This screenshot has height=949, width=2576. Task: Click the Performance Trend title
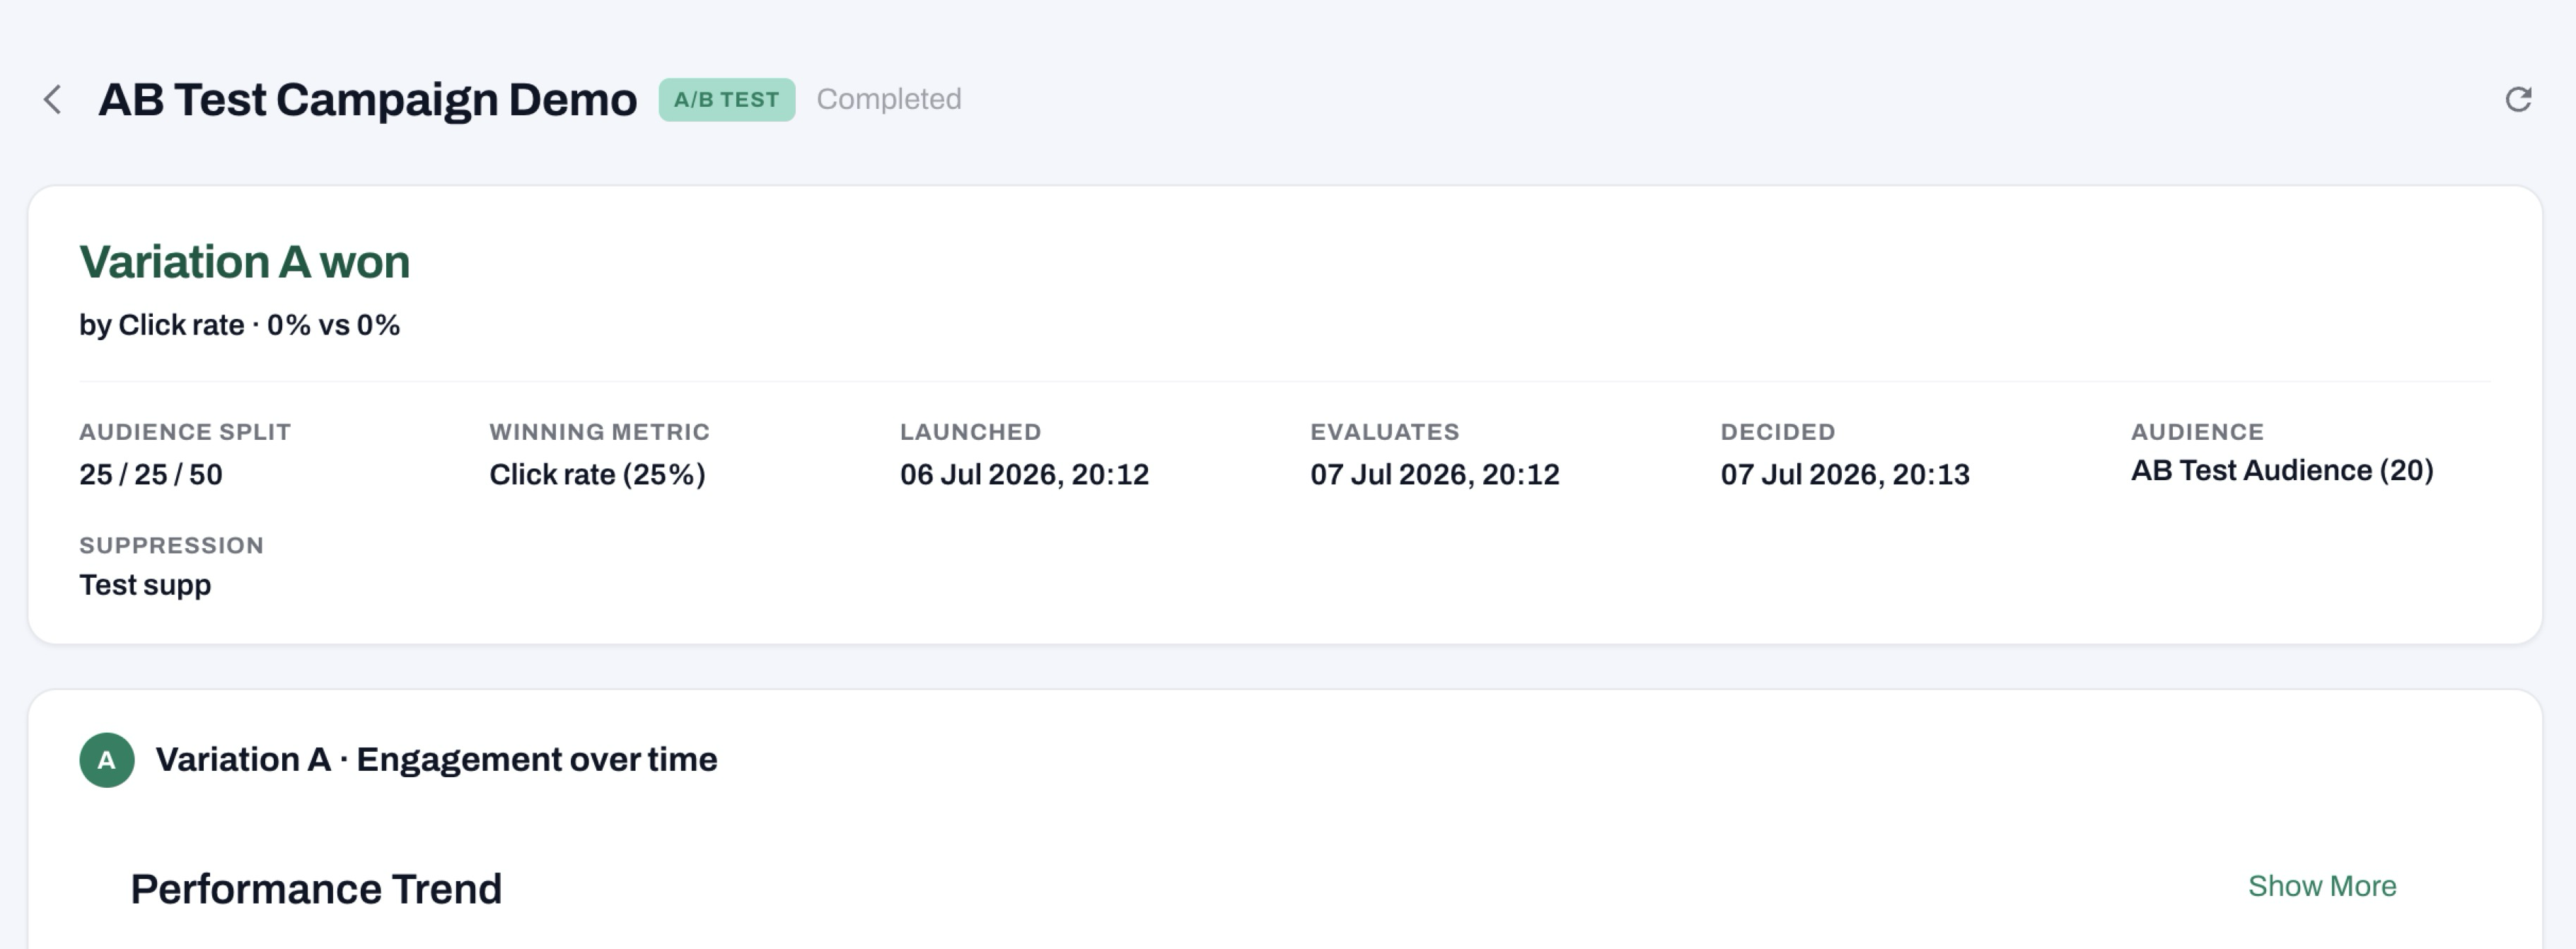point(316,889)
